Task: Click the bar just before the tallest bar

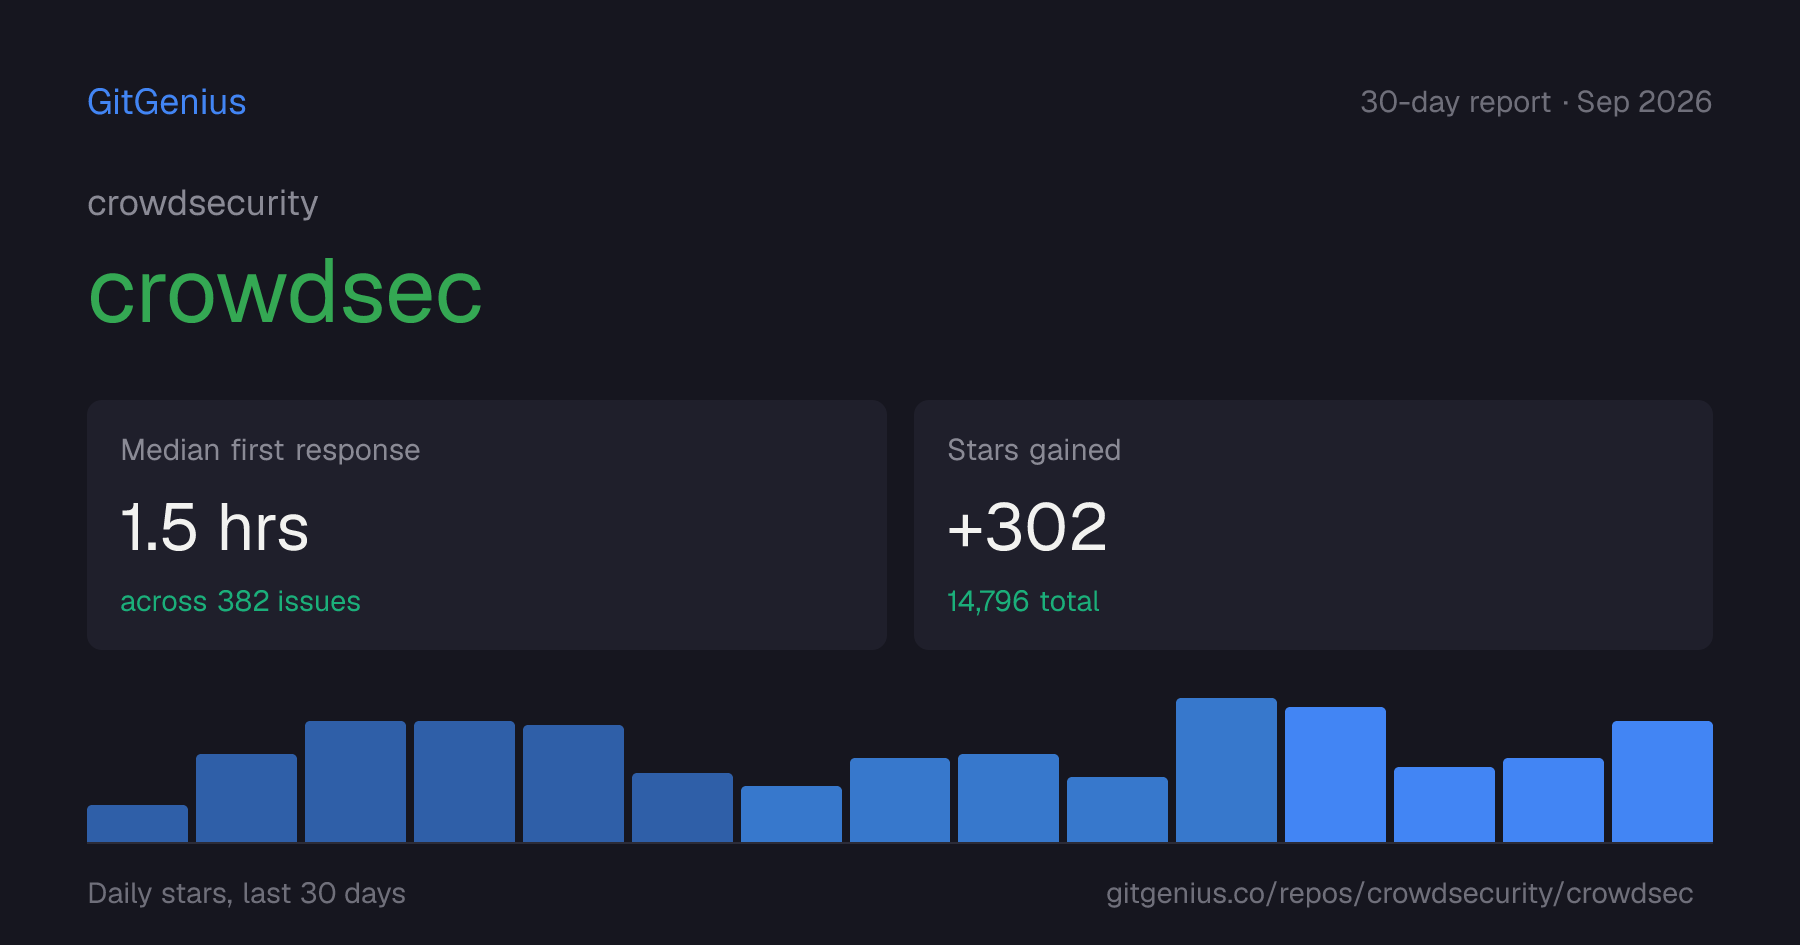Action: (1117, 809)
